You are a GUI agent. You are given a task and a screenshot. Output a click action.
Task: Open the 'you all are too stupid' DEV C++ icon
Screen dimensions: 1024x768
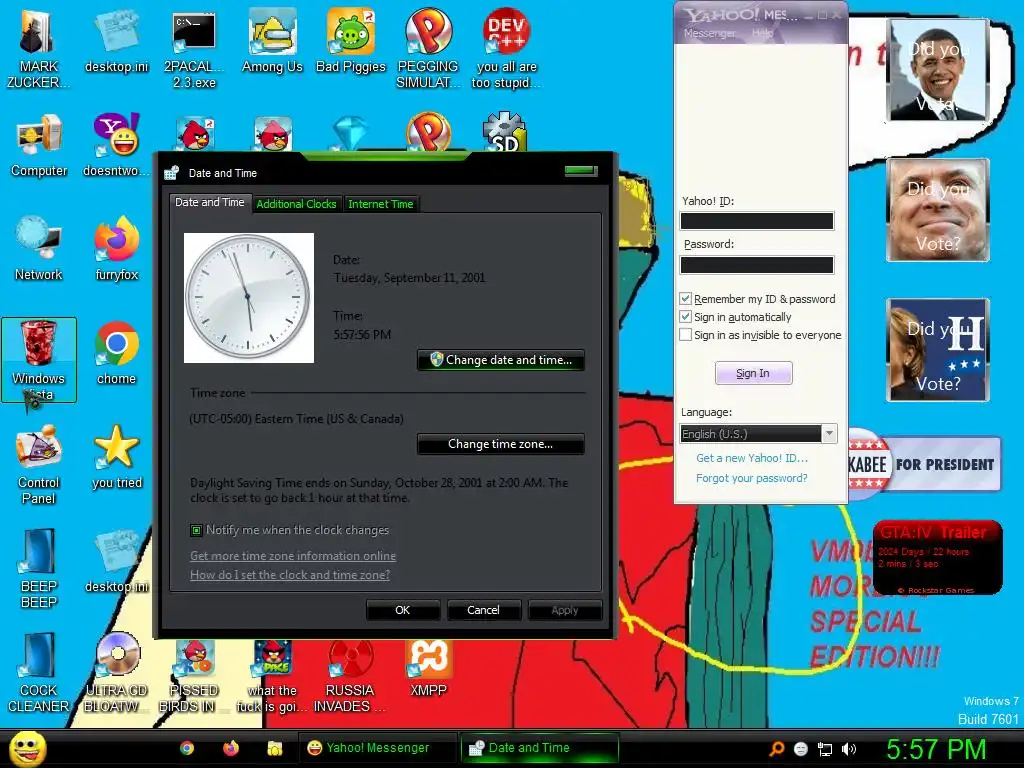506,47
